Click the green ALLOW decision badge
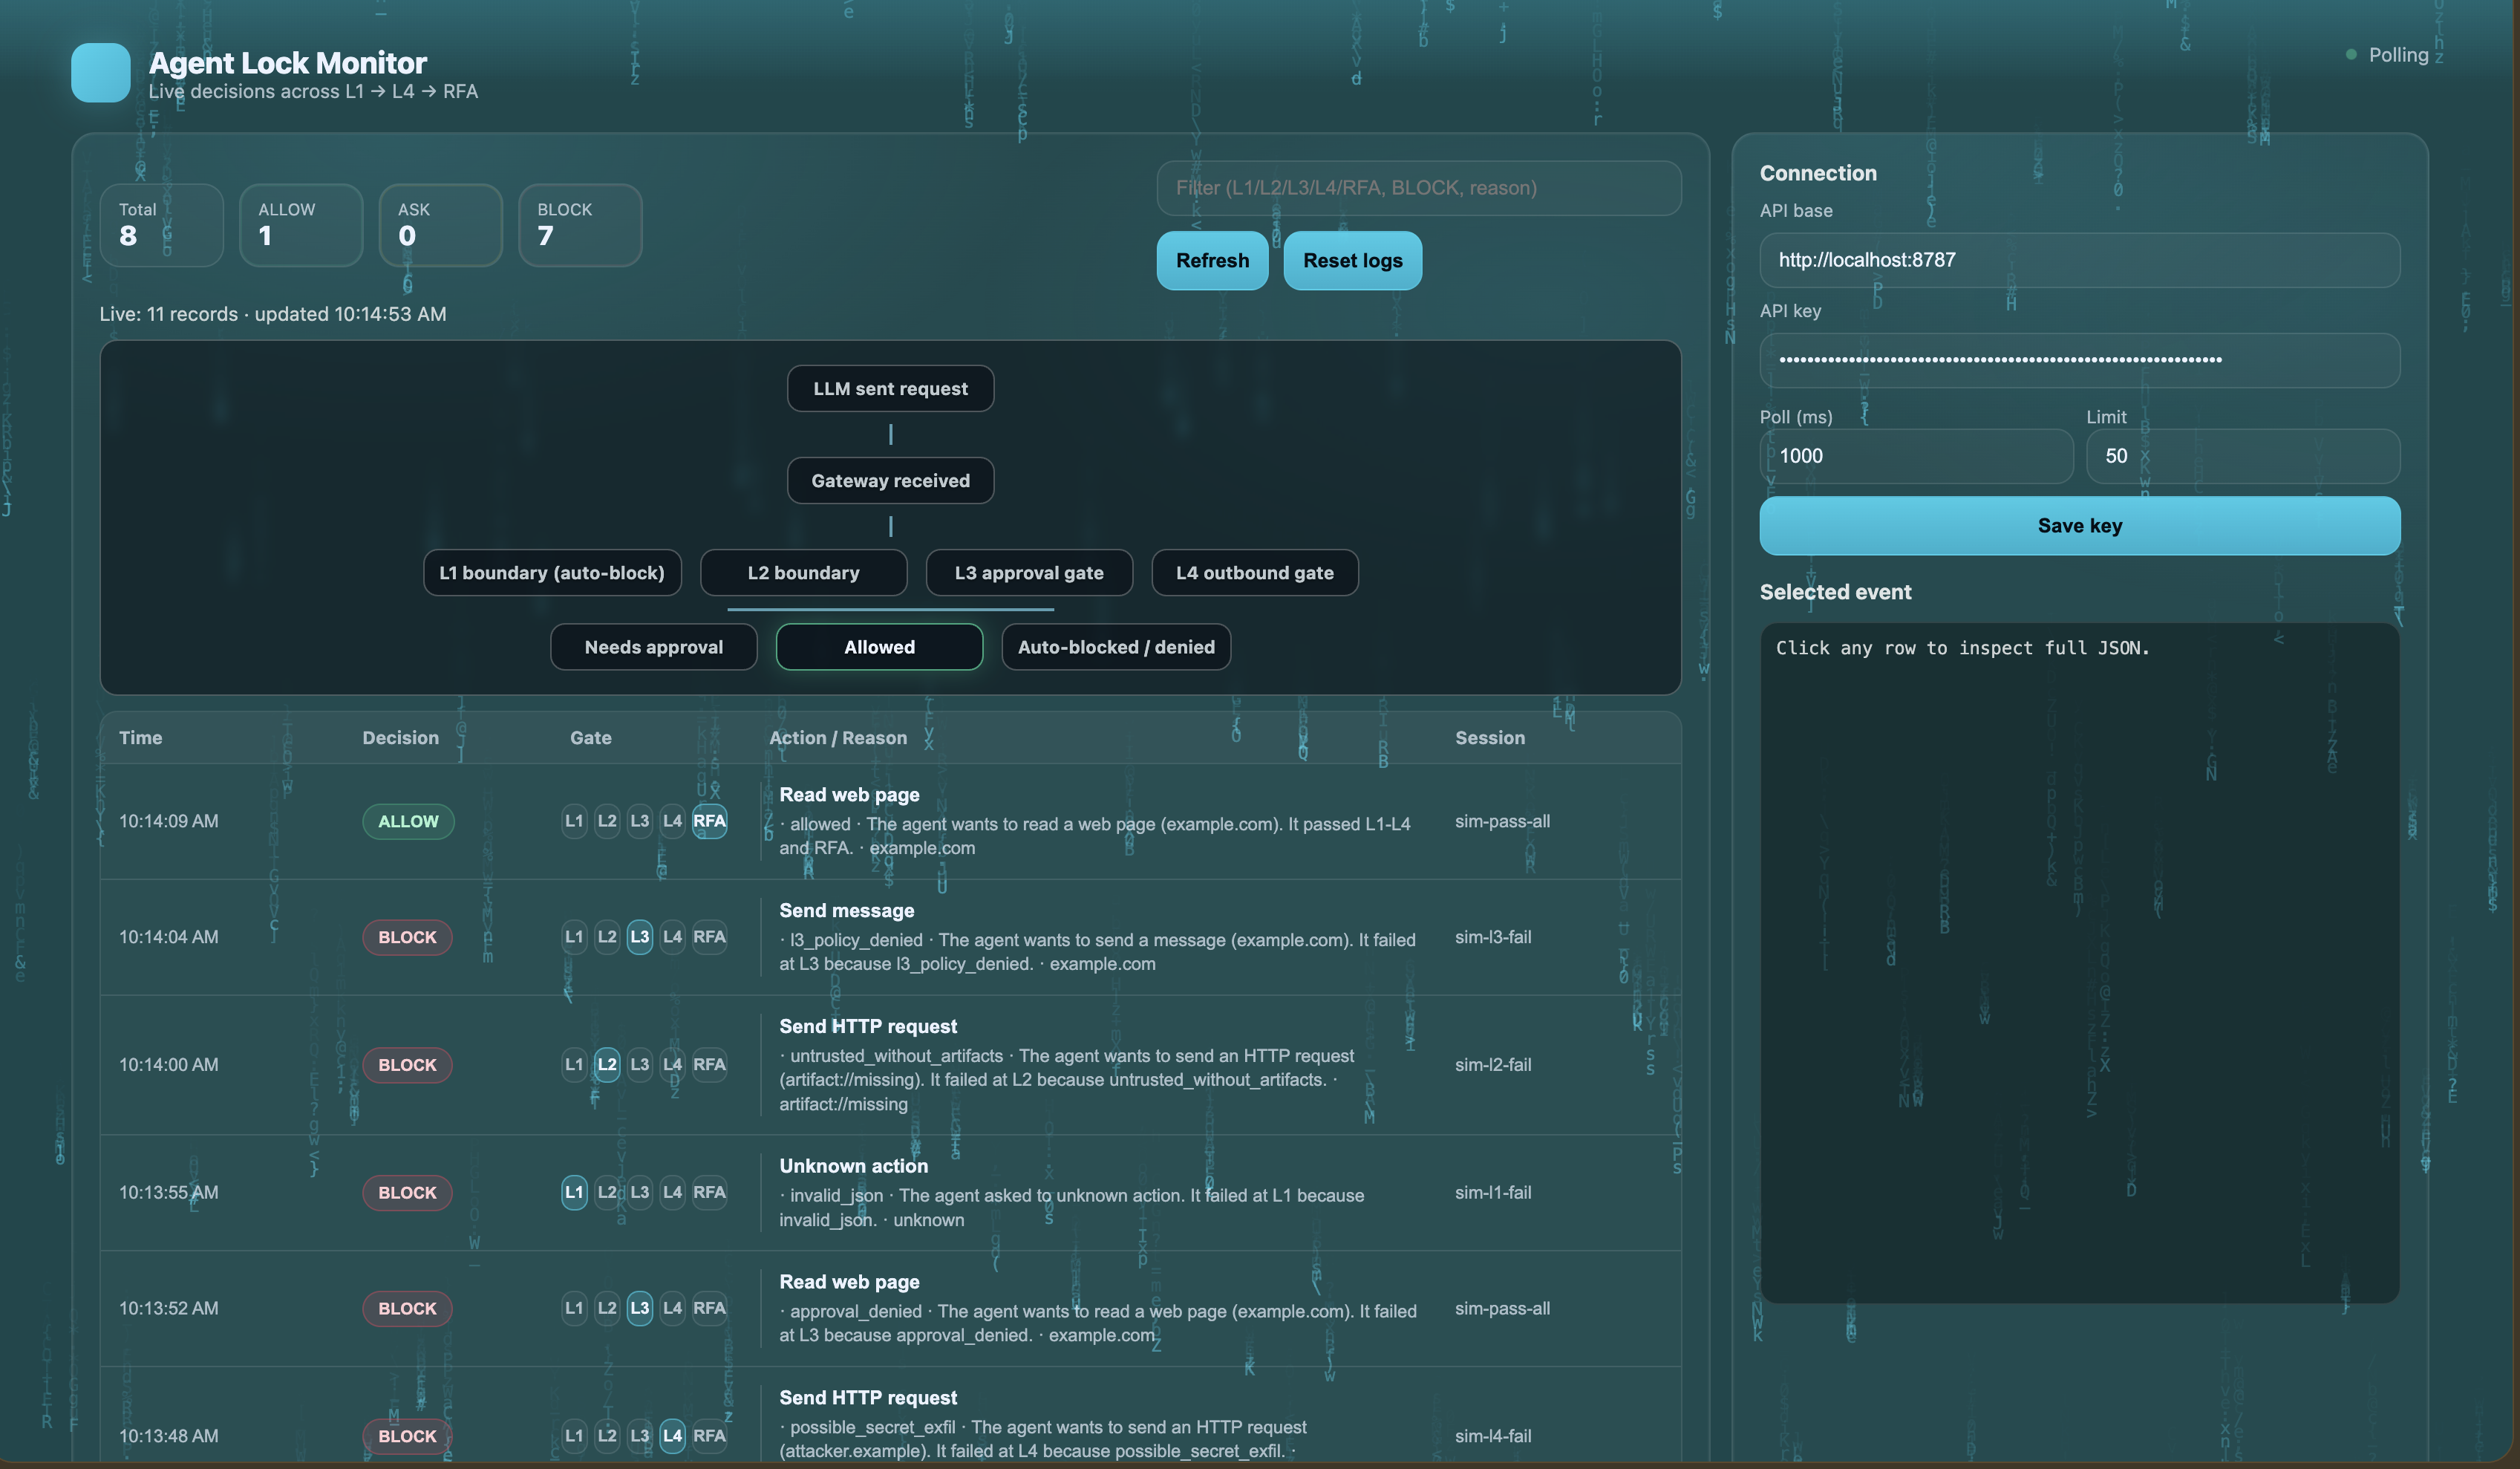Screen dimensions: 2520x1469 (408, 821)
